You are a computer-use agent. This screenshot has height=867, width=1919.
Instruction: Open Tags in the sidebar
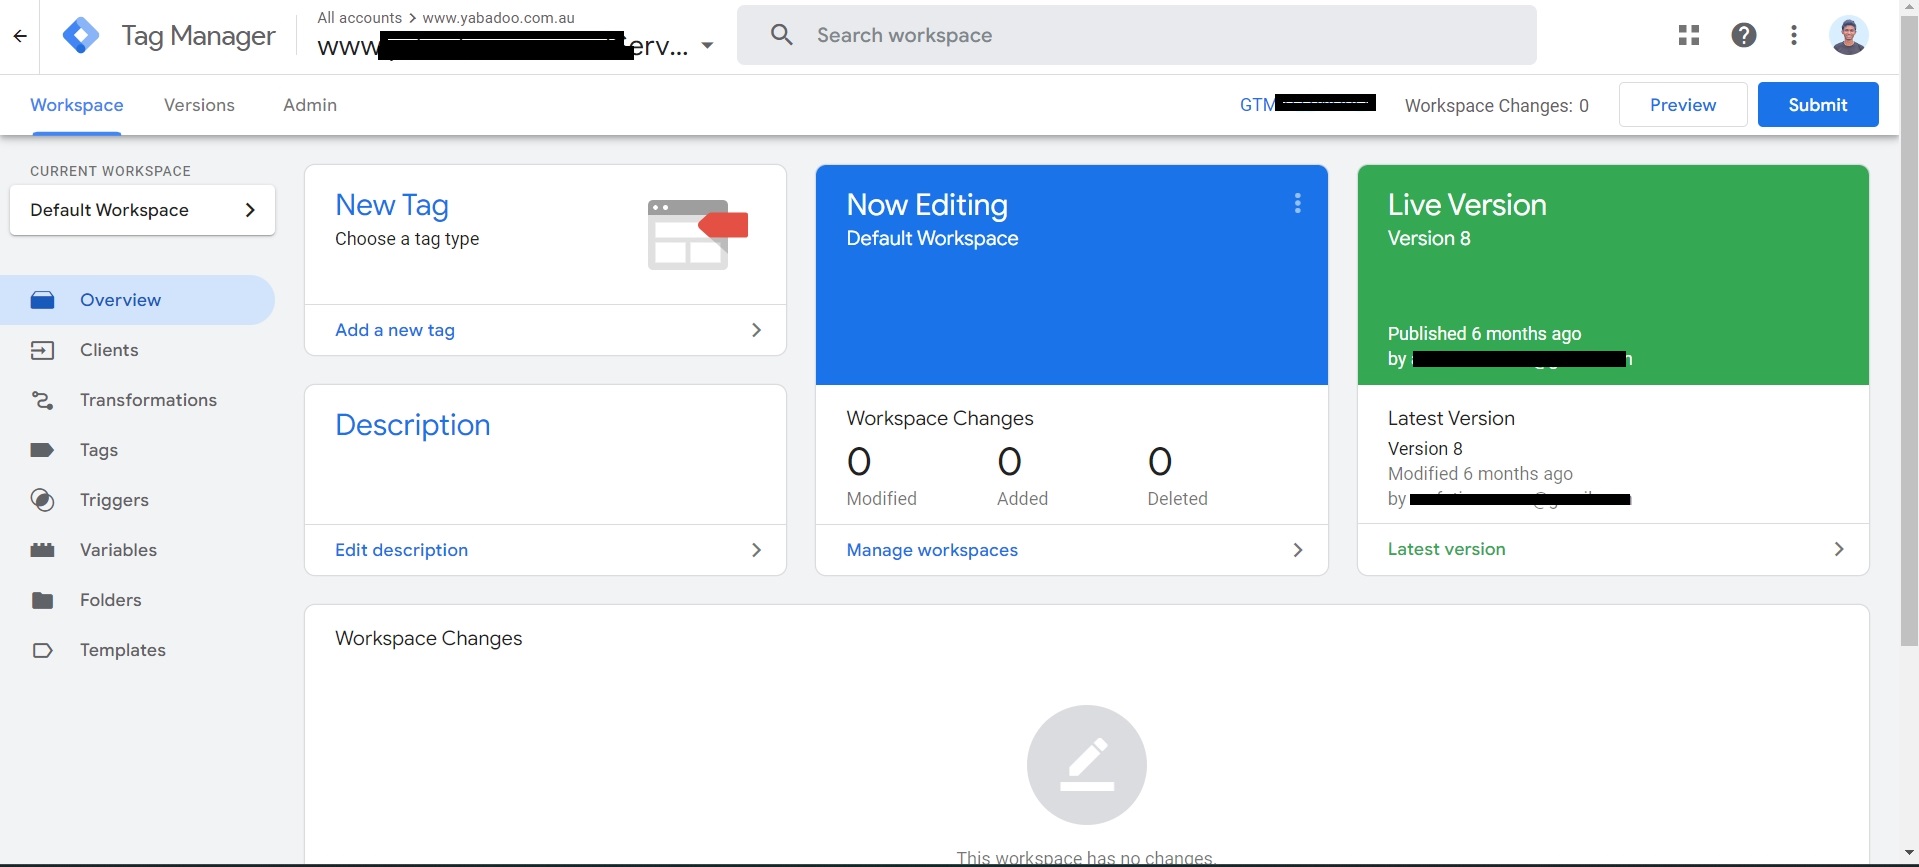137,450
